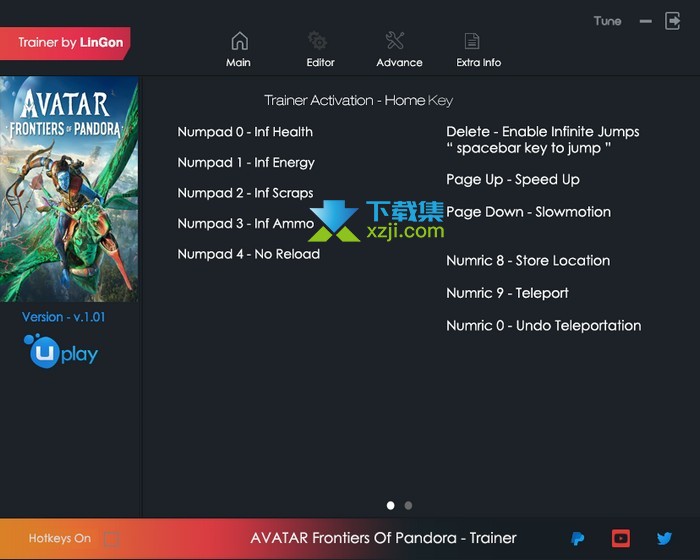Click 'Numpad 3 - Inf Ammo' text
The height and width of the screenshot is (560, 700).
coord(246,223)
